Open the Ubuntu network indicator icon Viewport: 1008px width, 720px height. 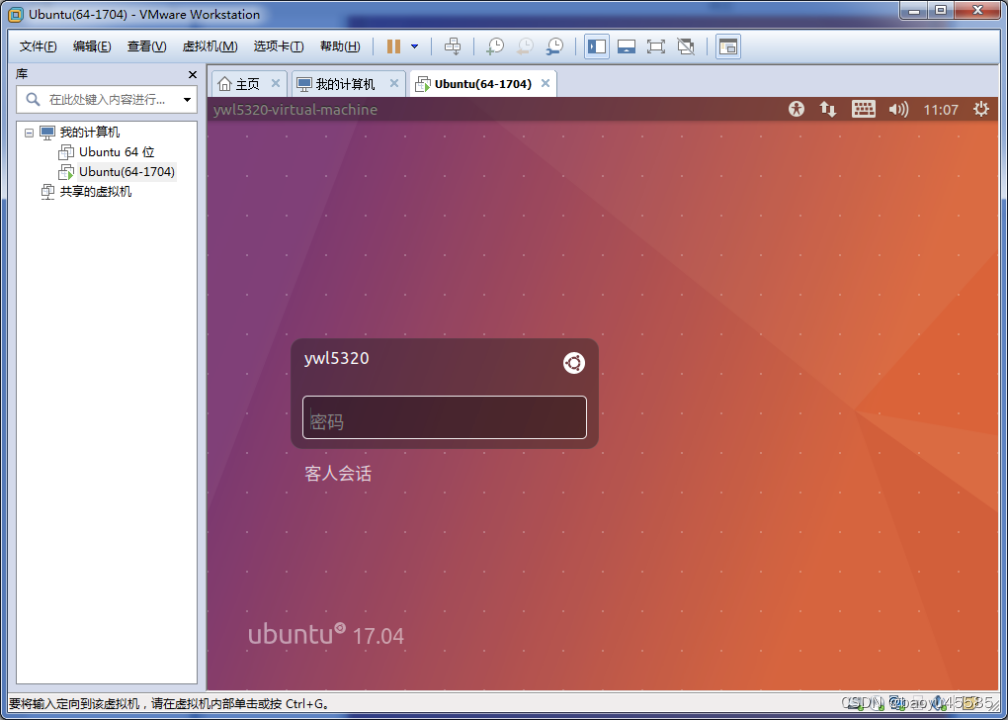click(x=827, y=109)
